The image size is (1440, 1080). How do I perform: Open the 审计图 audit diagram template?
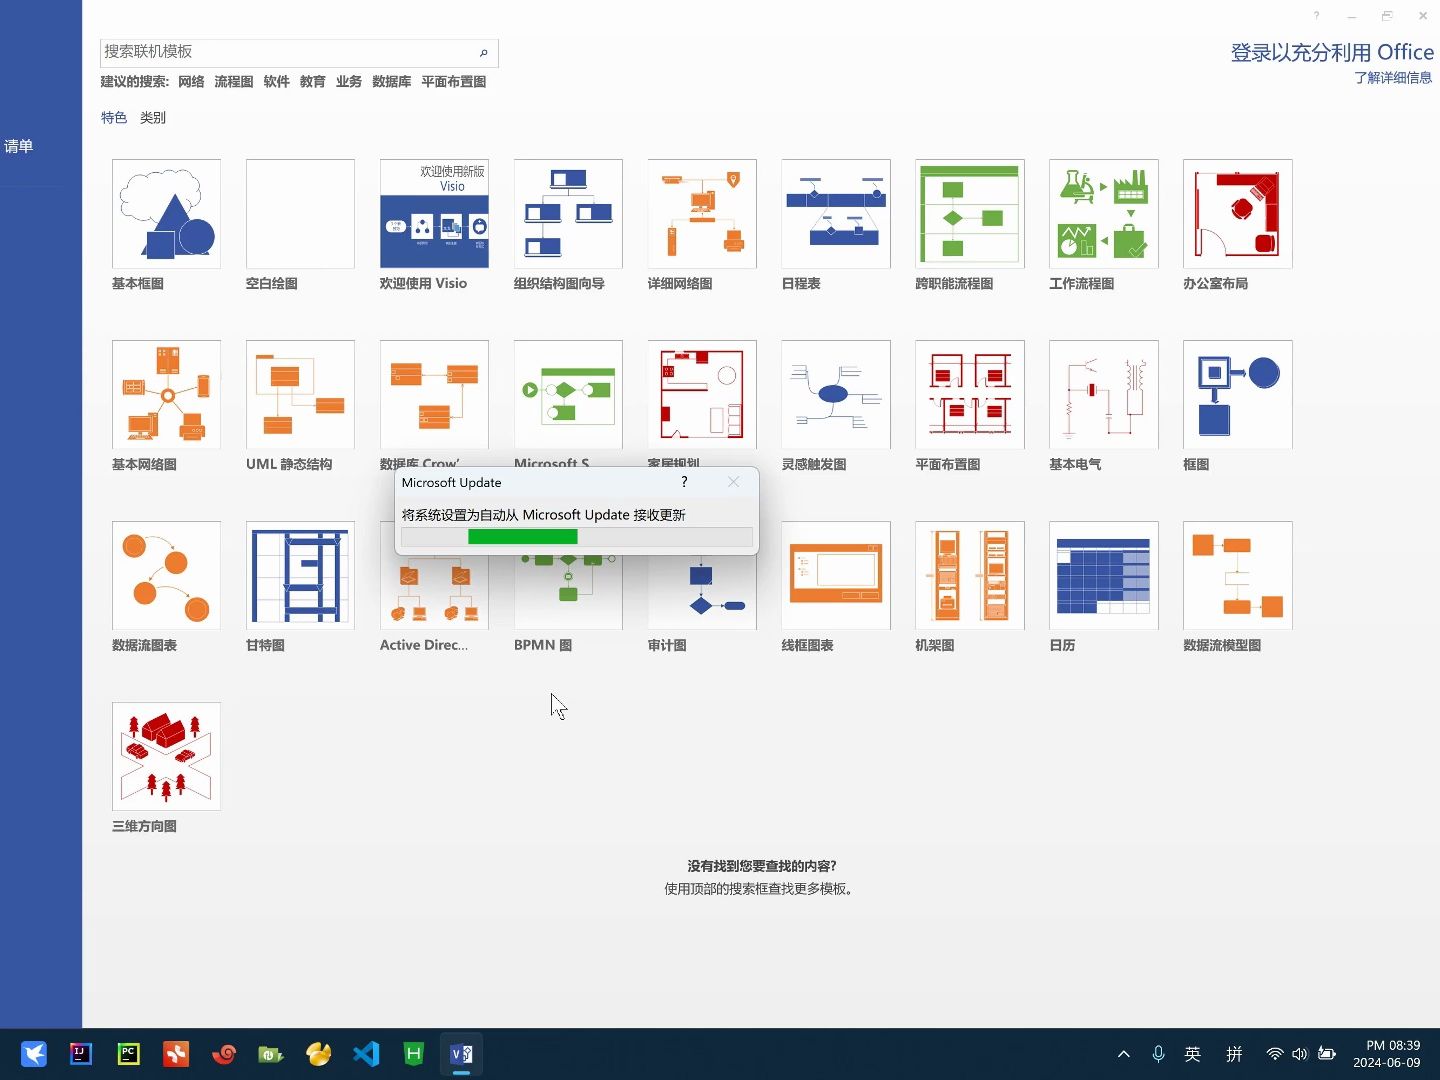point(702,592)
